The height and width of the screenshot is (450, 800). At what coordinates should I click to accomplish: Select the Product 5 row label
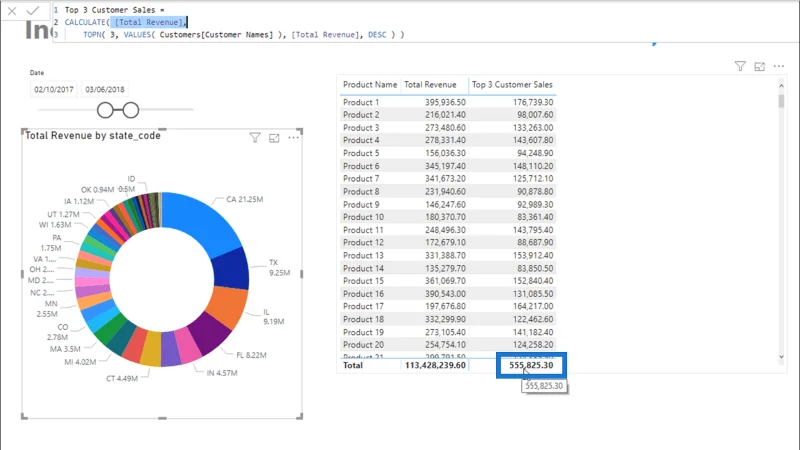point(361,153)
